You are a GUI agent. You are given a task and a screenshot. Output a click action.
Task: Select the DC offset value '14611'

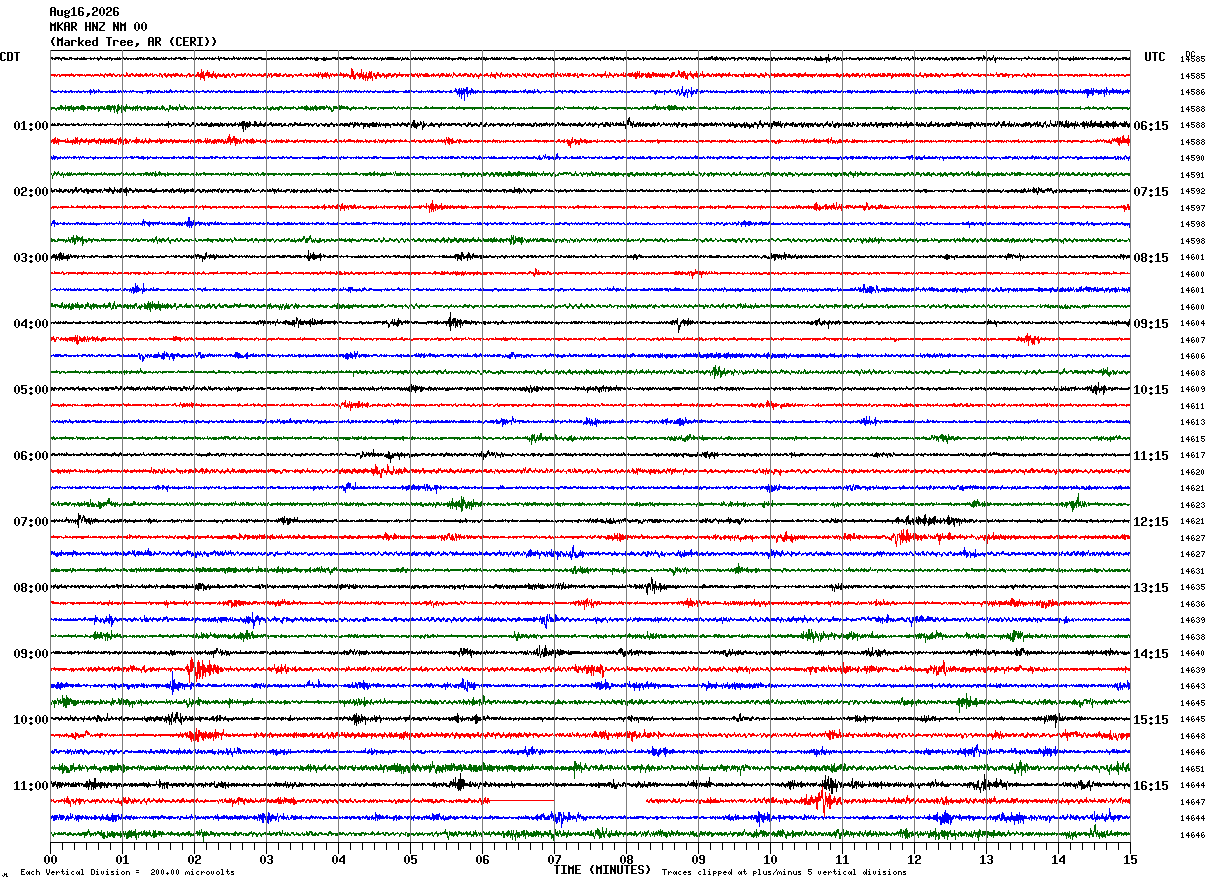tap(1192, 406)
